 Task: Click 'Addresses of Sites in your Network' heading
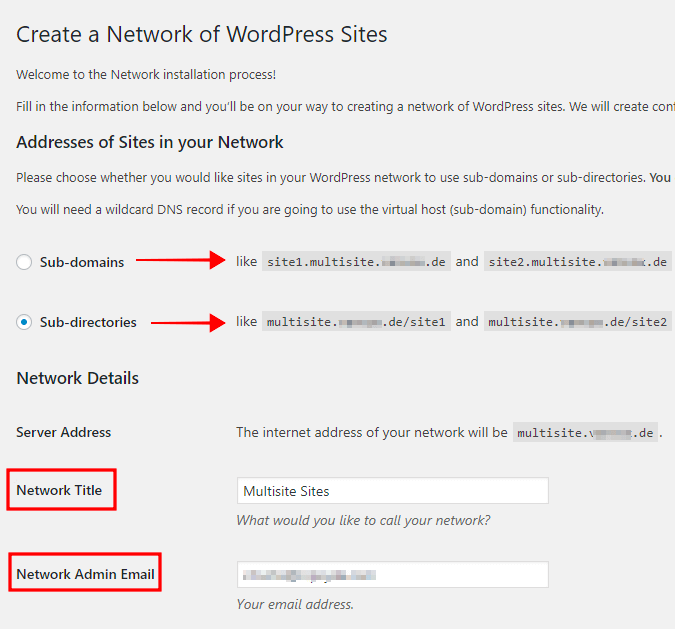150,143
